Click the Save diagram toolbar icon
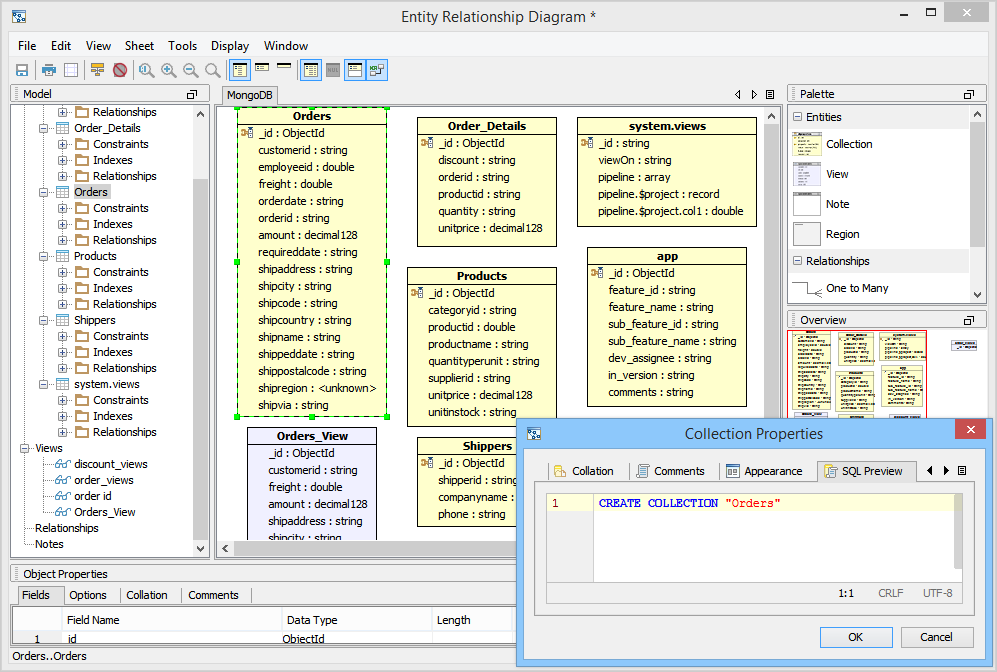The width and height of the screenshot is (997, 672). tap(22, 70)
